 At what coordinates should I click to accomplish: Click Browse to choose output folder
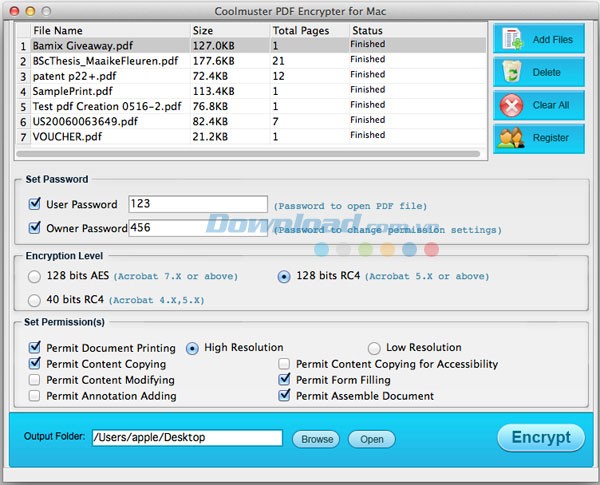316,439
